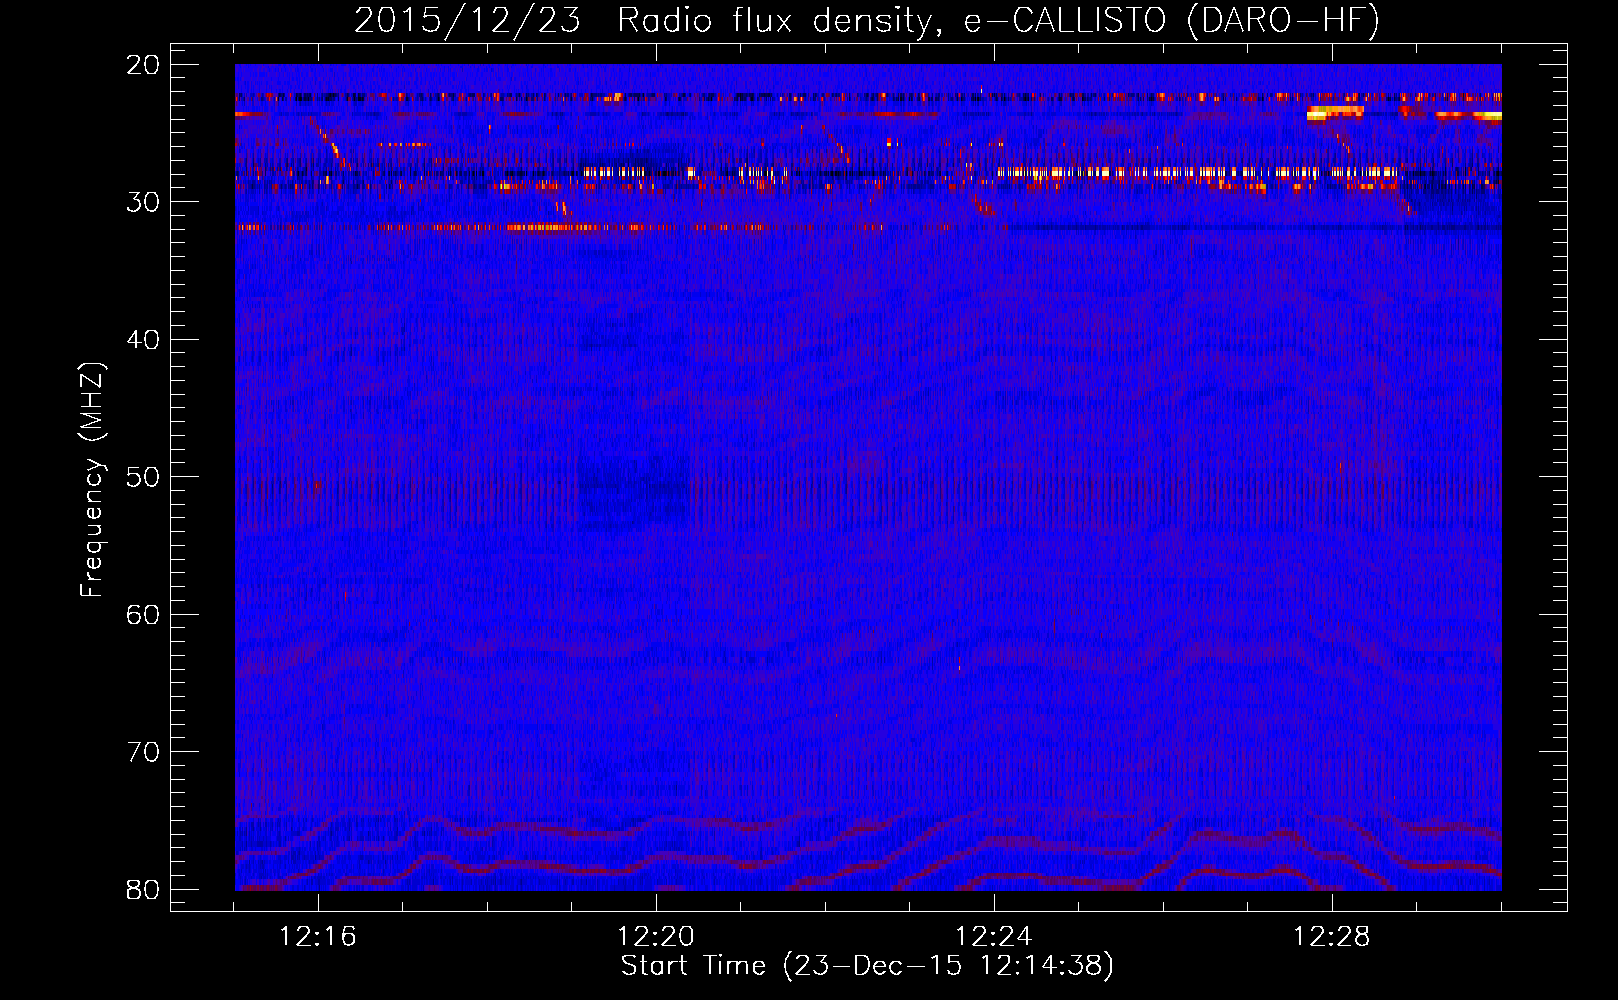Select the frequency axis label 70
The height and width of the screenshot is (1000, 1618).
point(143,752)
